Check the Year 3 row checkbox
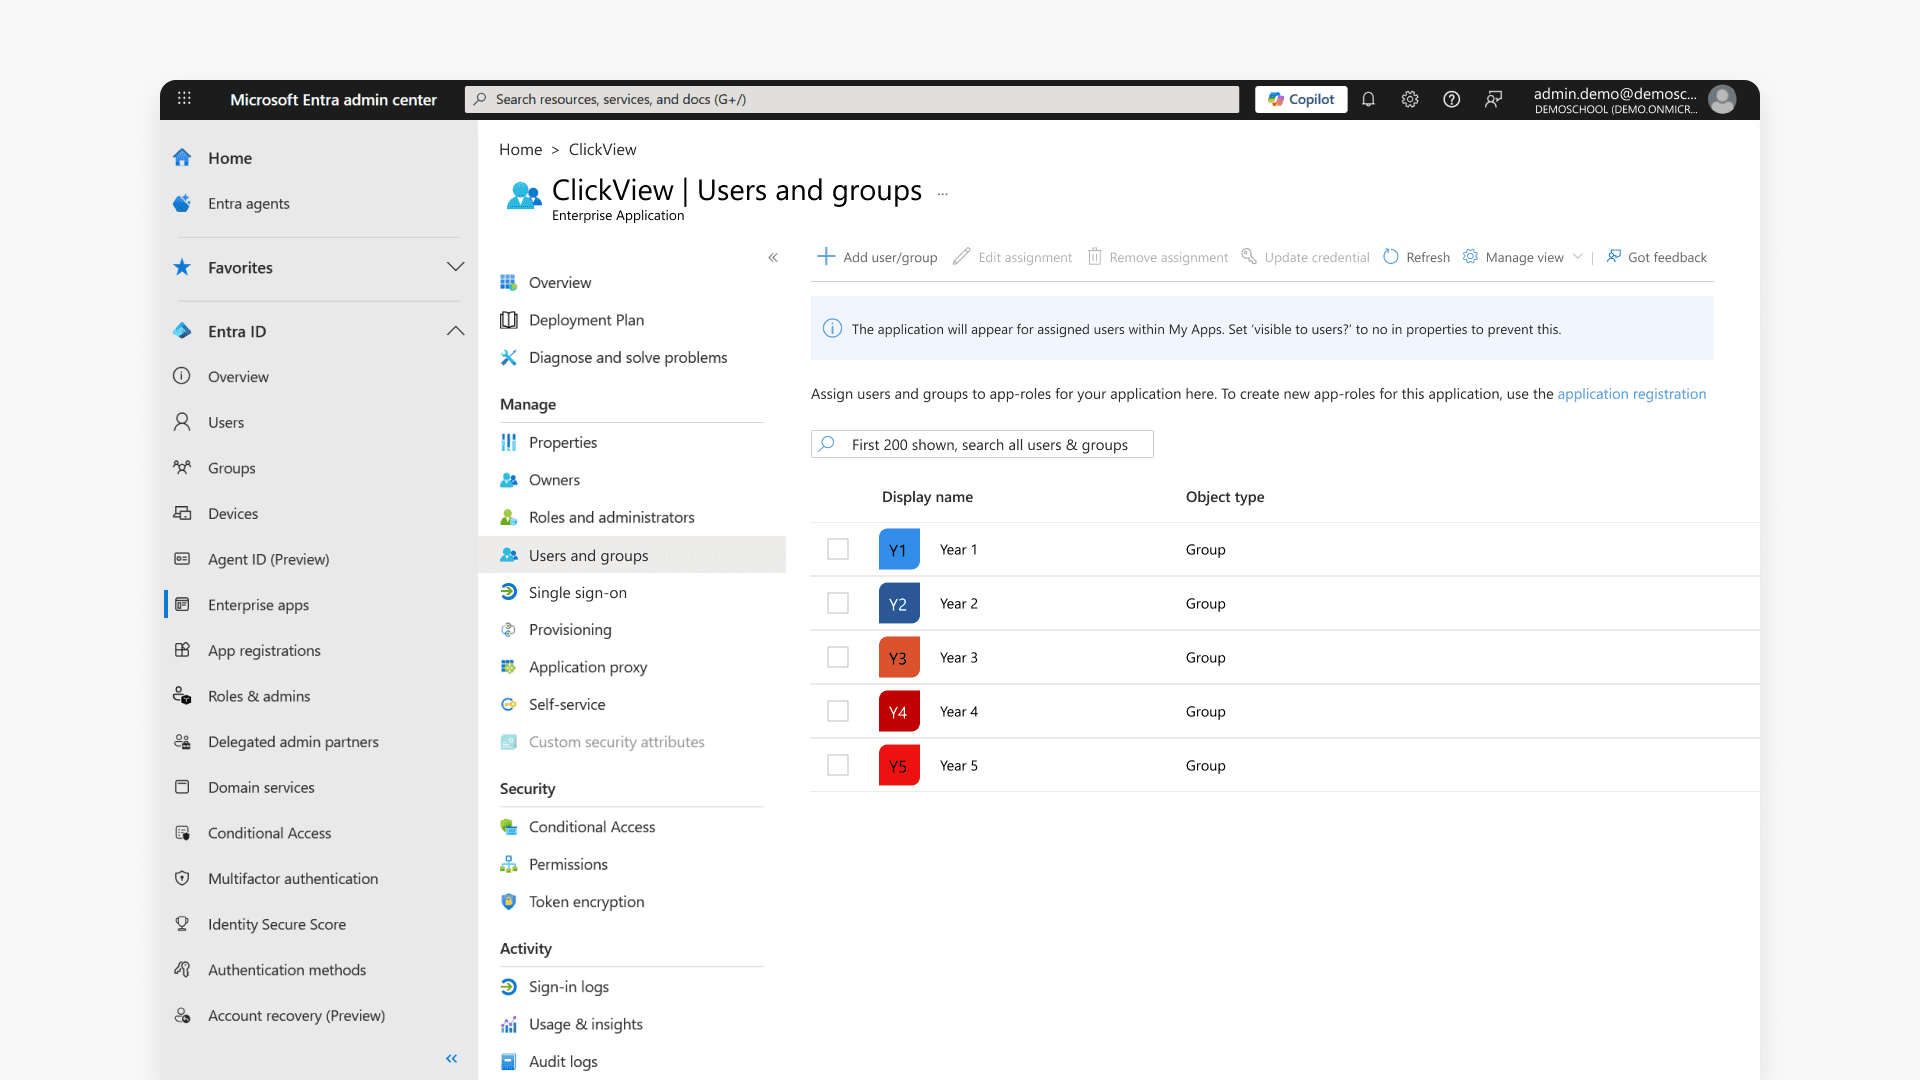The width and height of the screenshot is (1920, 1080). tap(838, 657)
